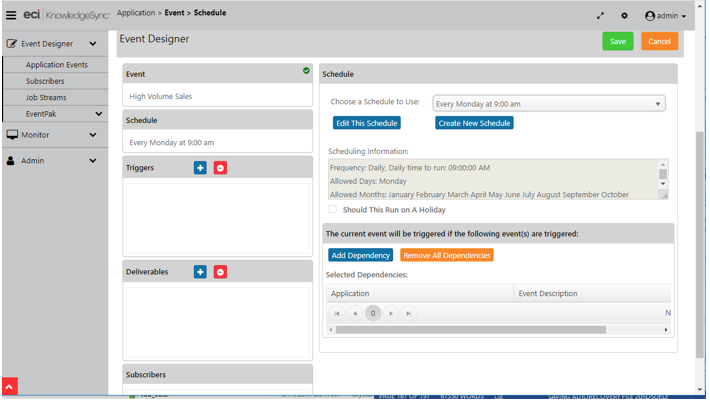710x400 pixels.
Task: Open settings via the gear icon
Action: pyautogui.click(x=624, y=16)
